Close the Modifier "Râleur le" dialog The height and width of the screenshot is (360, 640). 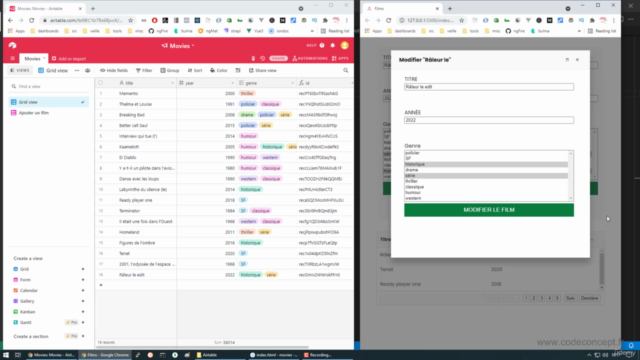pyautogui.click(x=577, y=60)
